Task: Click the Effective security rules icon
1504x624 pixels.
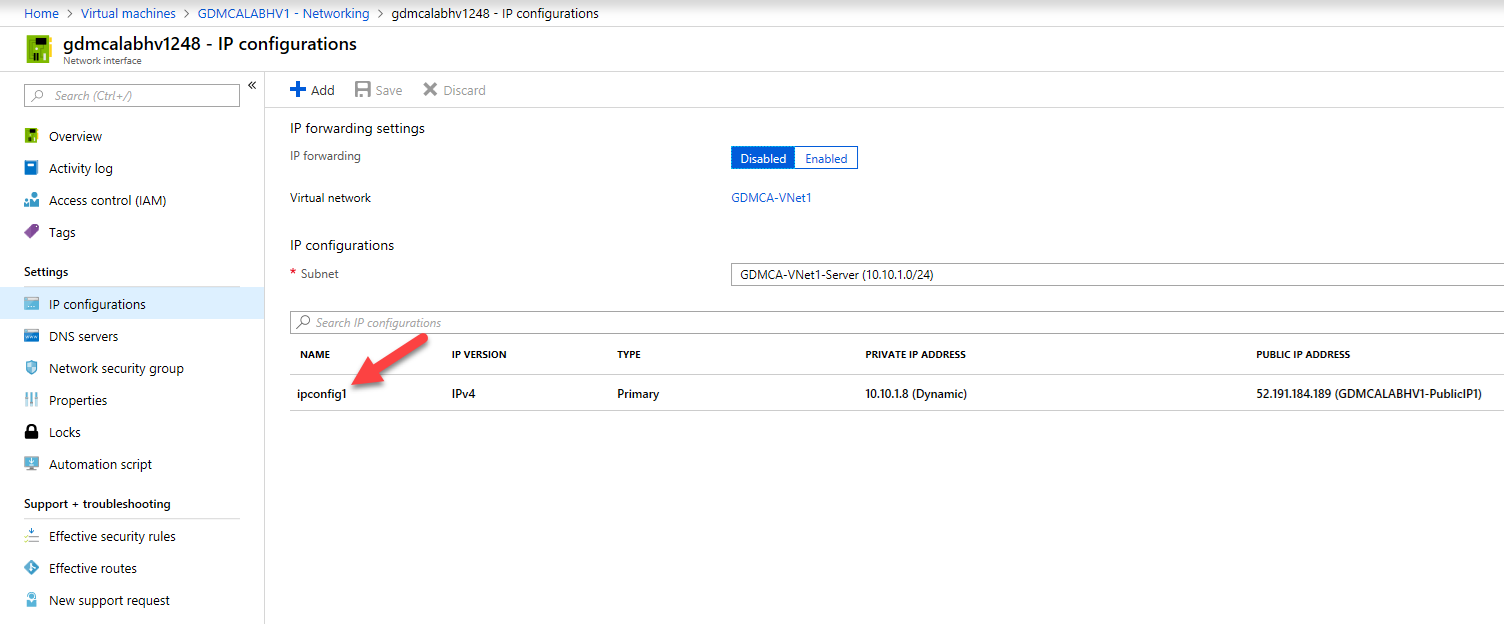Action: 31,536
